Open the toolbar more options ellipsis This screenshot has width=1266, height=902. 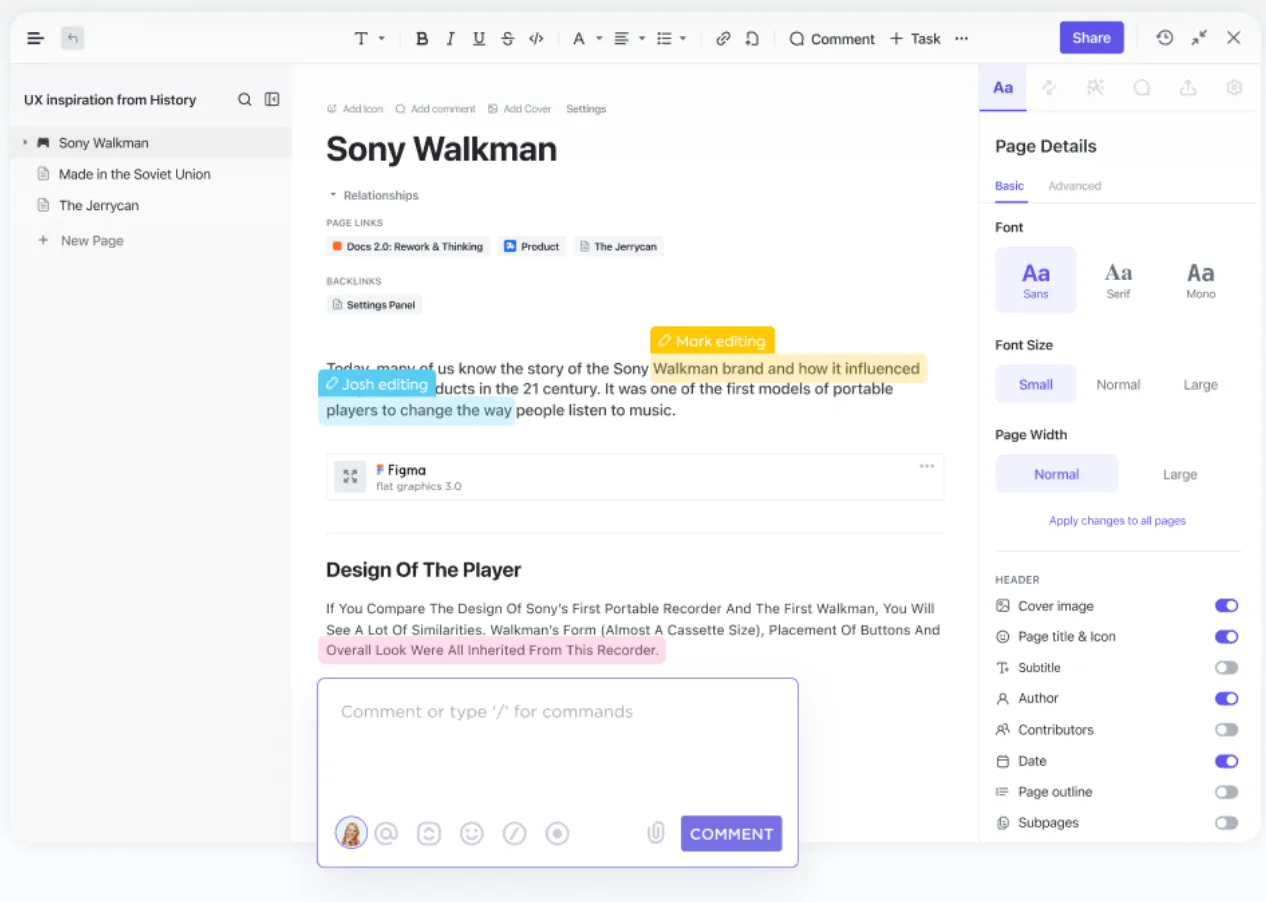click(961, 39)
